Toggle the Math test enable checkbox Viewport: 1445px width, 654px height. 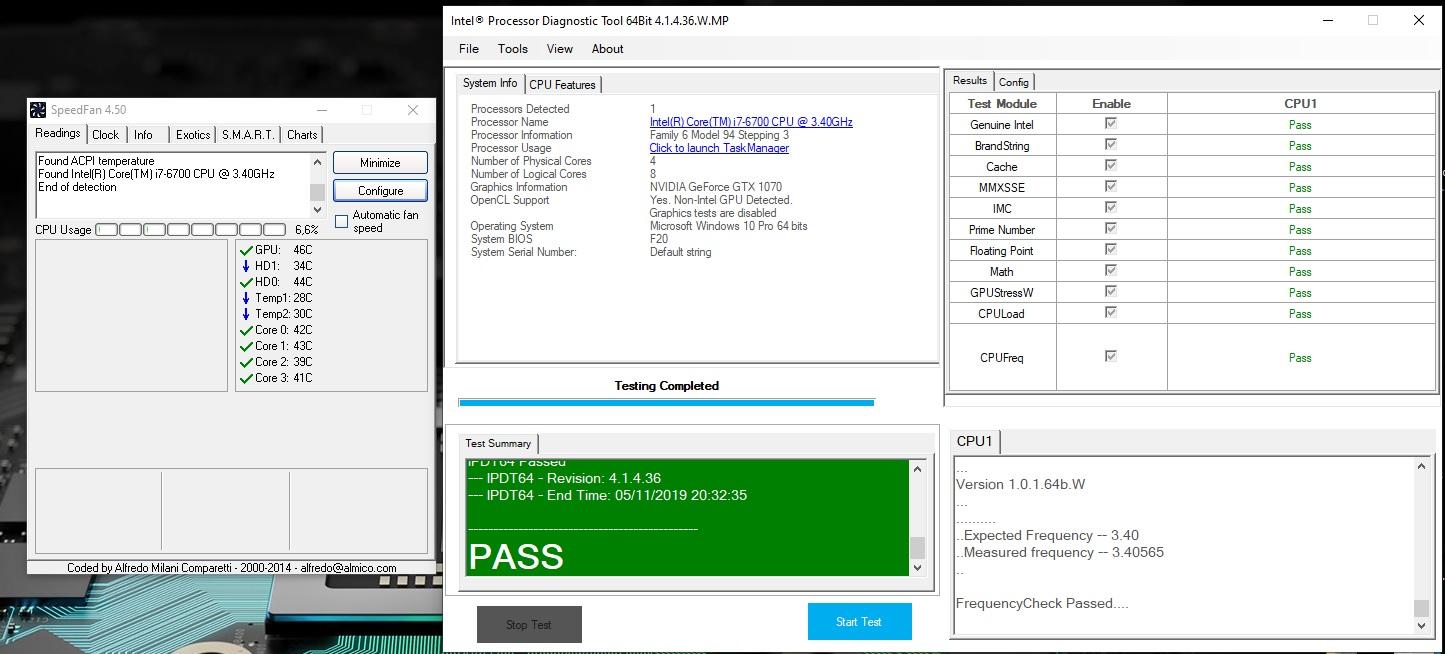click(x=1110, y=270)
